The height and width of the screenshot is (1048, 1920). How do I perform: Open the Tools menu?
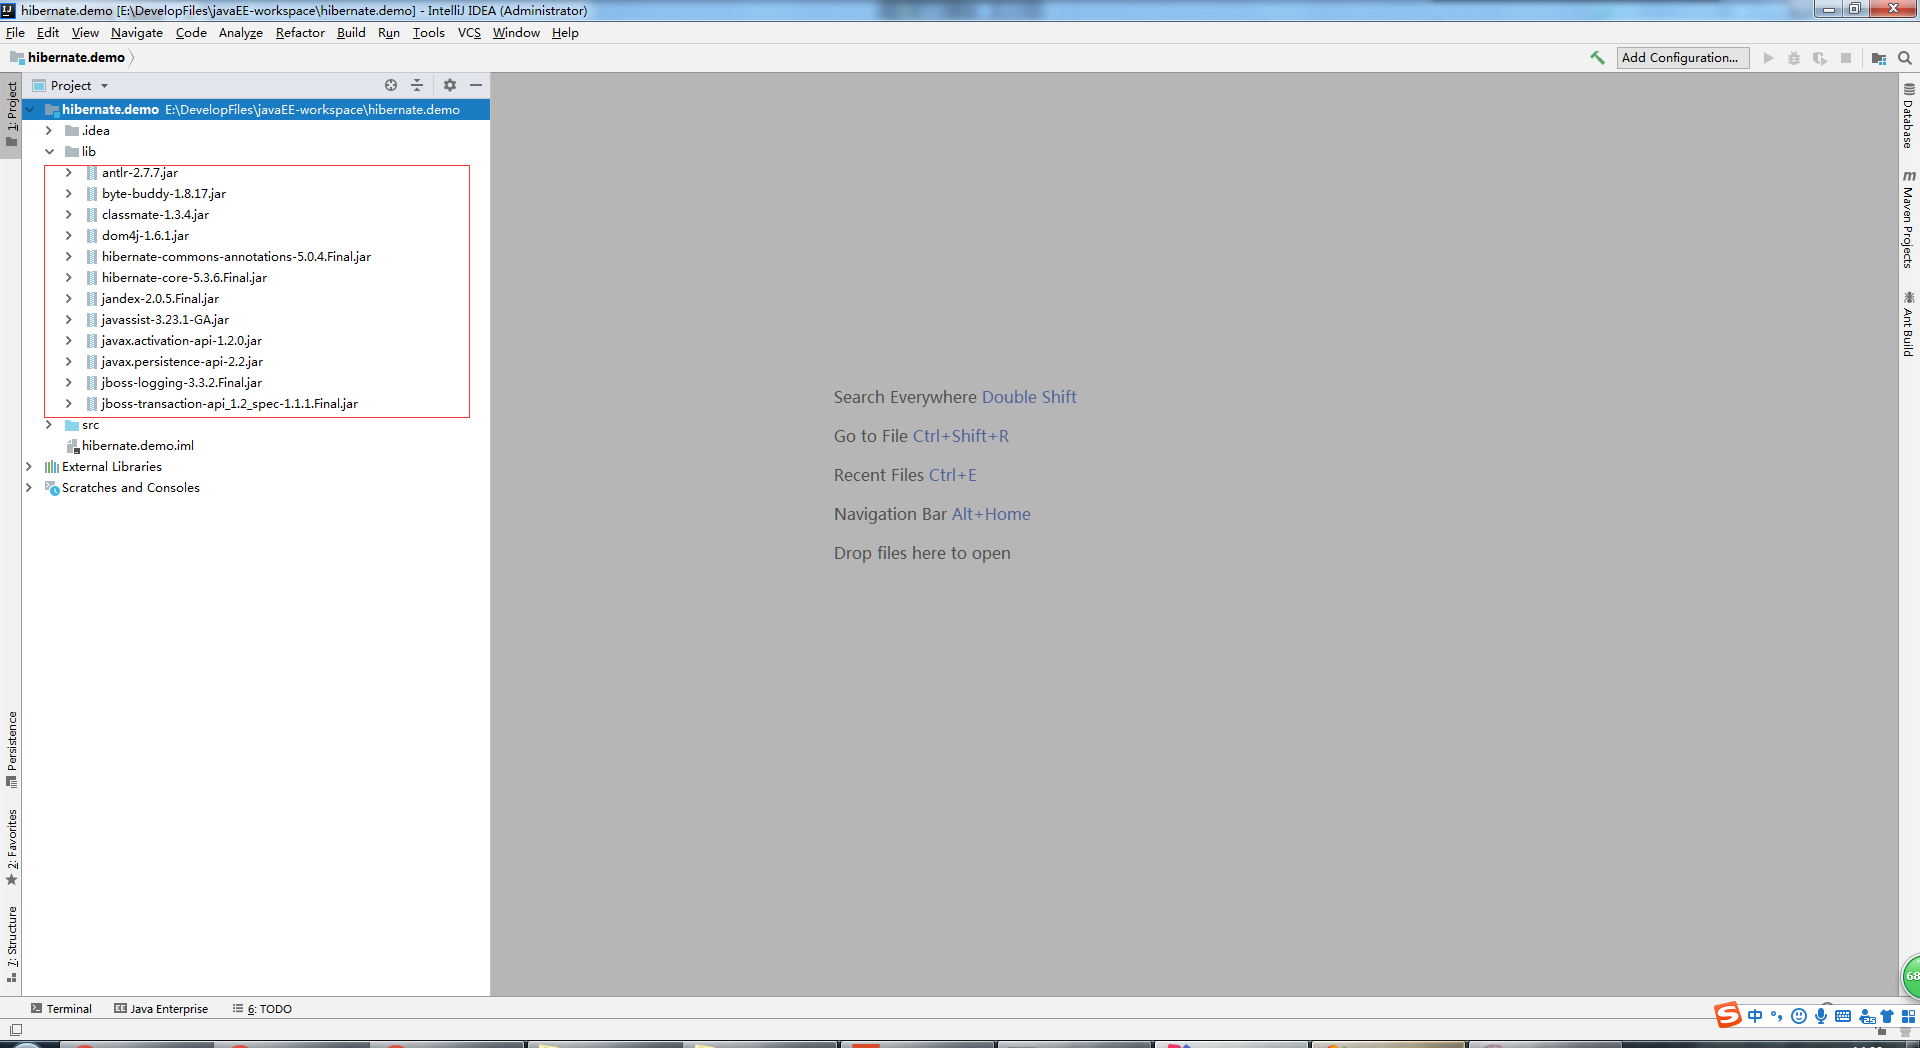pos(429,33)
